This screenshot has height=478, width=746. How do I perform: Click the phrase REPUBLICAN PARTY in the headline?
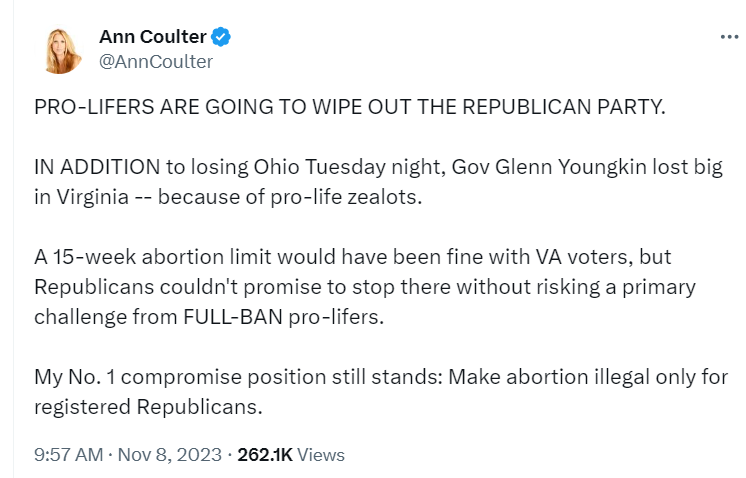(x=564, y=107)
